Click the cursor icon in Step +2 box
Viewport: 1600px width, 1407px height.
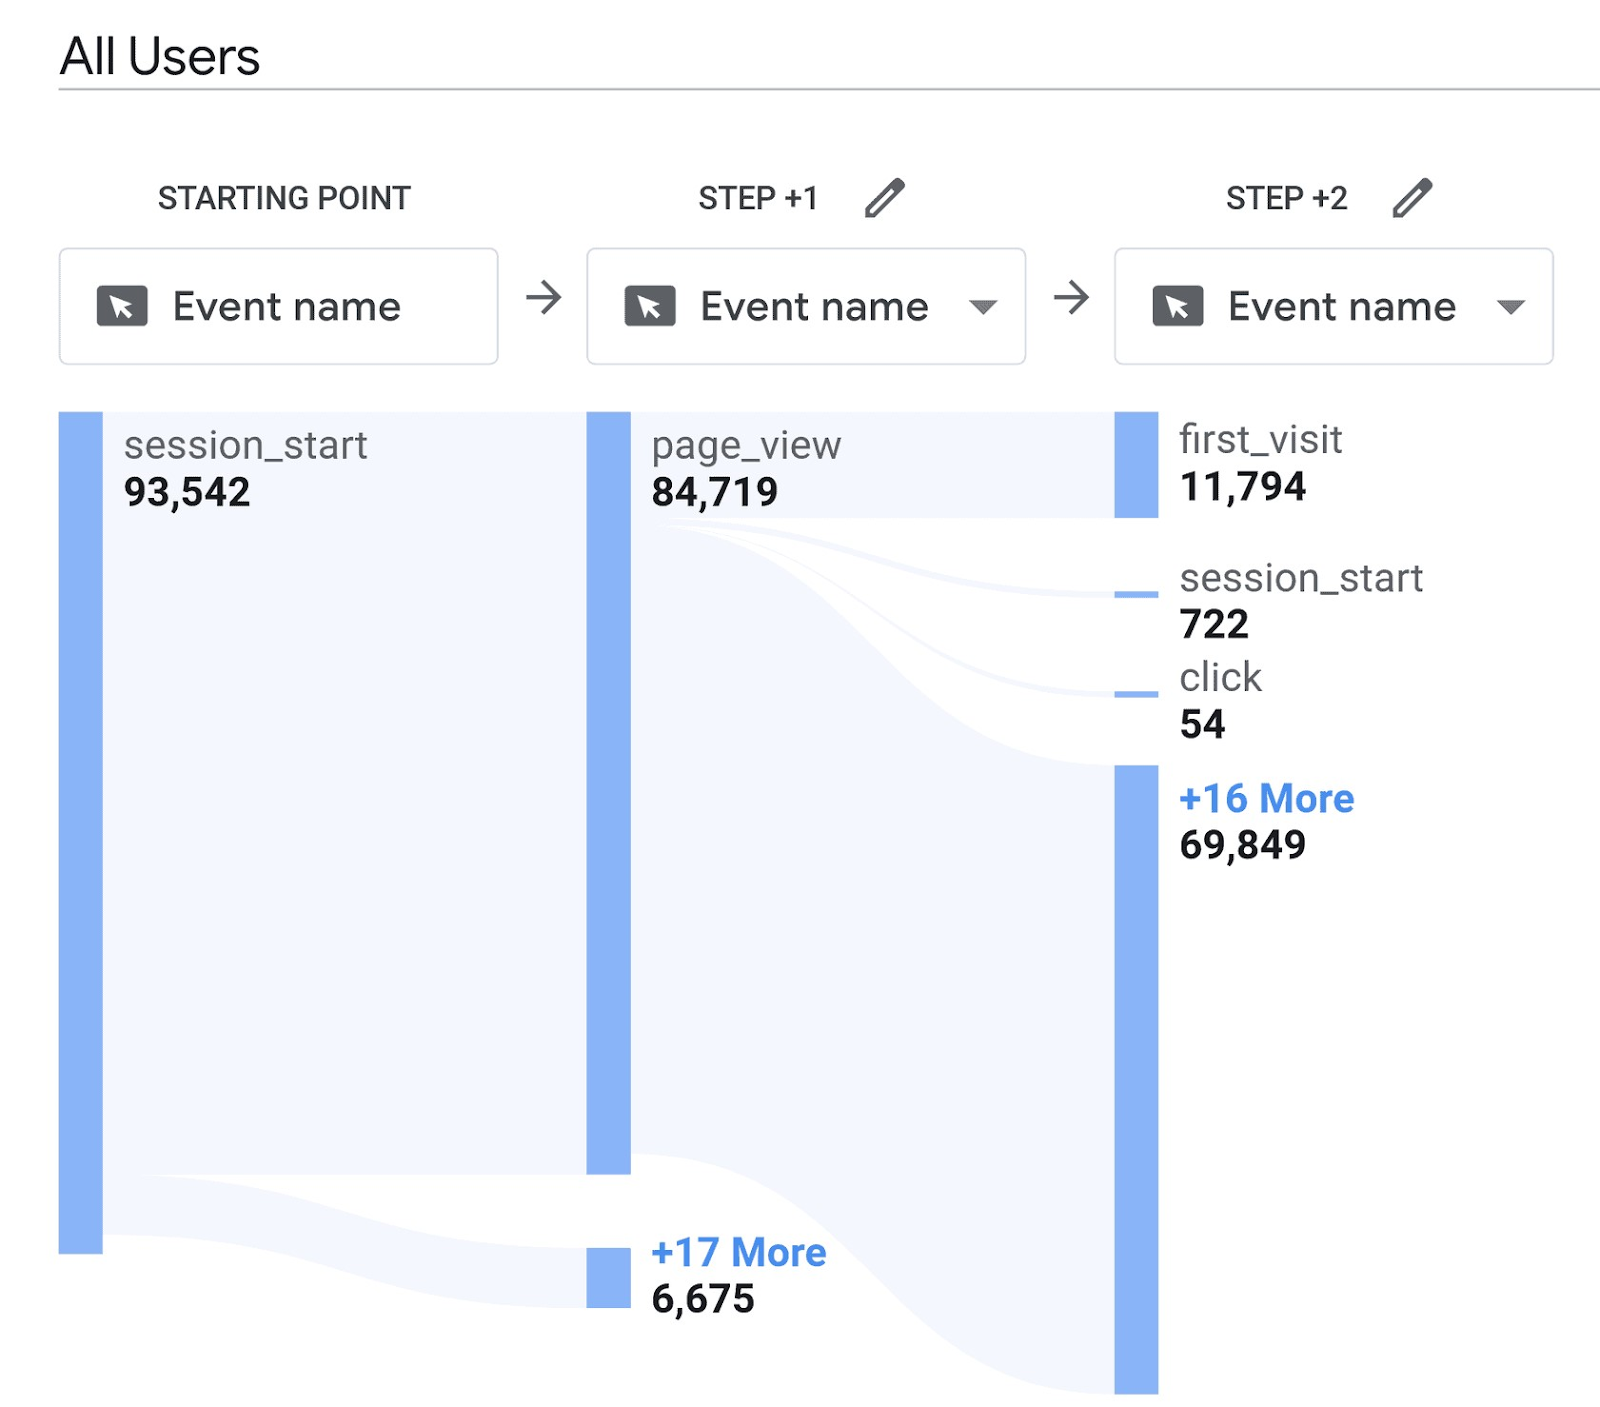(1178, 306)
